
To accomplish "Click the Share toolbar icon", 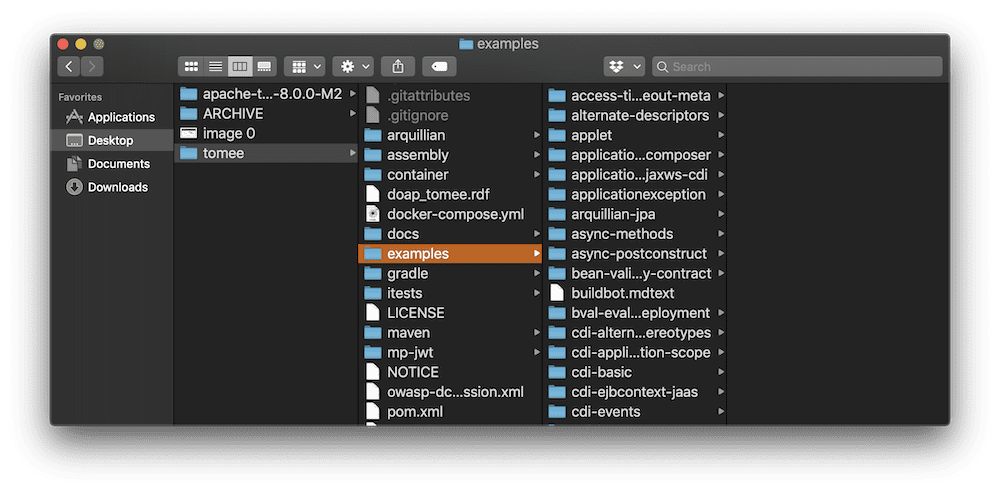I will click(x=398, y=66).
